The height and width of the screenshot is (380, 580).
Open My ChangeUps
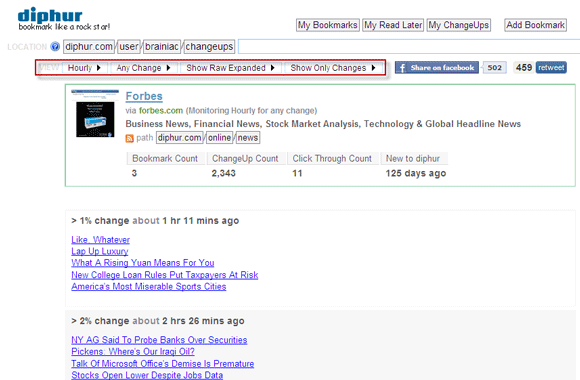tap(459, 25)
